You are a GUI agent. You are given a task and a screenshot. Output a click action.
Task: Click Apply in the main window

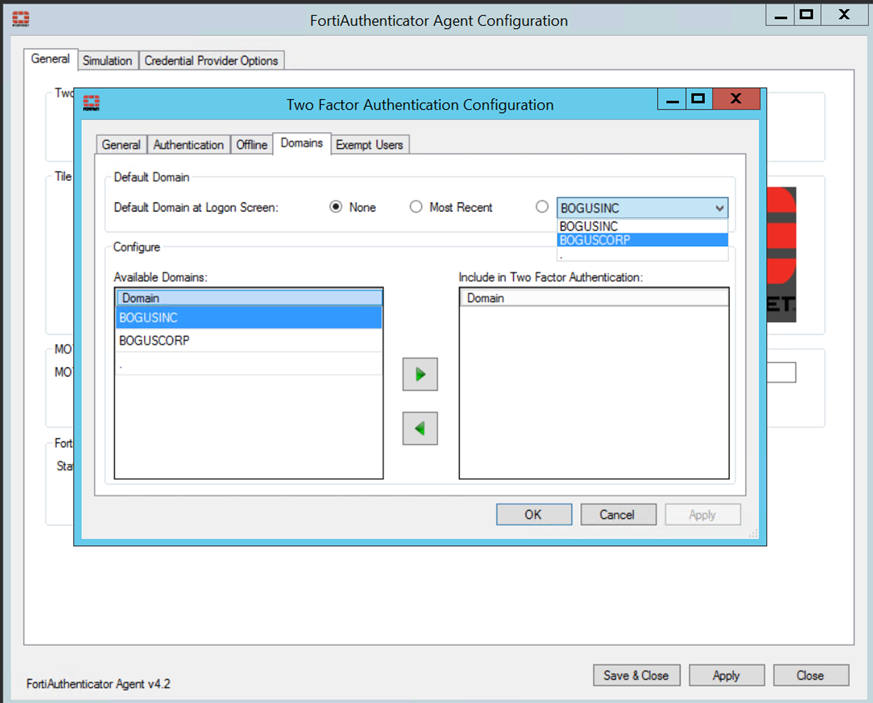pos(727,675)
